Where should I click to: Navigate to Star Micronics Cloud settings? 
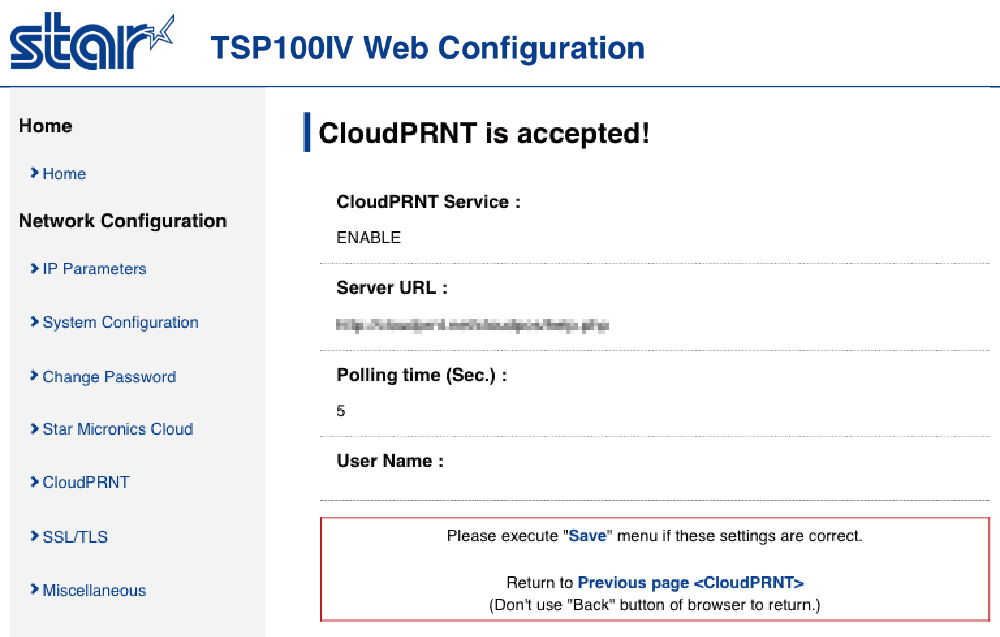tap(117, 430)
